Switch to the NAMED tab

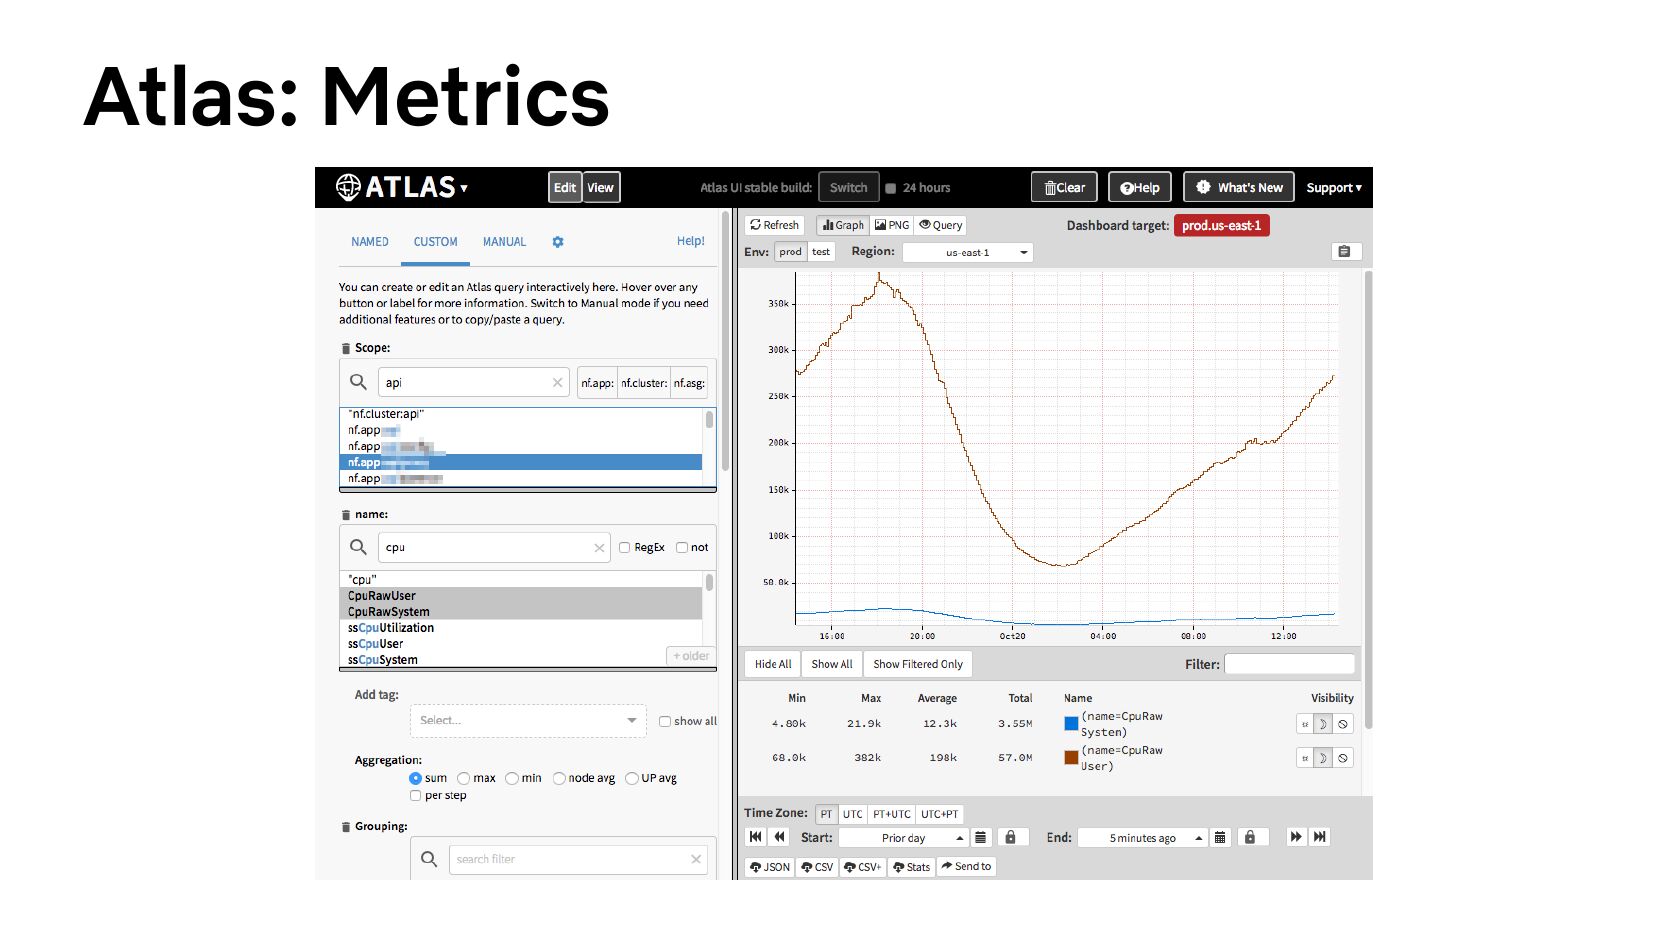click(x=369, y=242)
